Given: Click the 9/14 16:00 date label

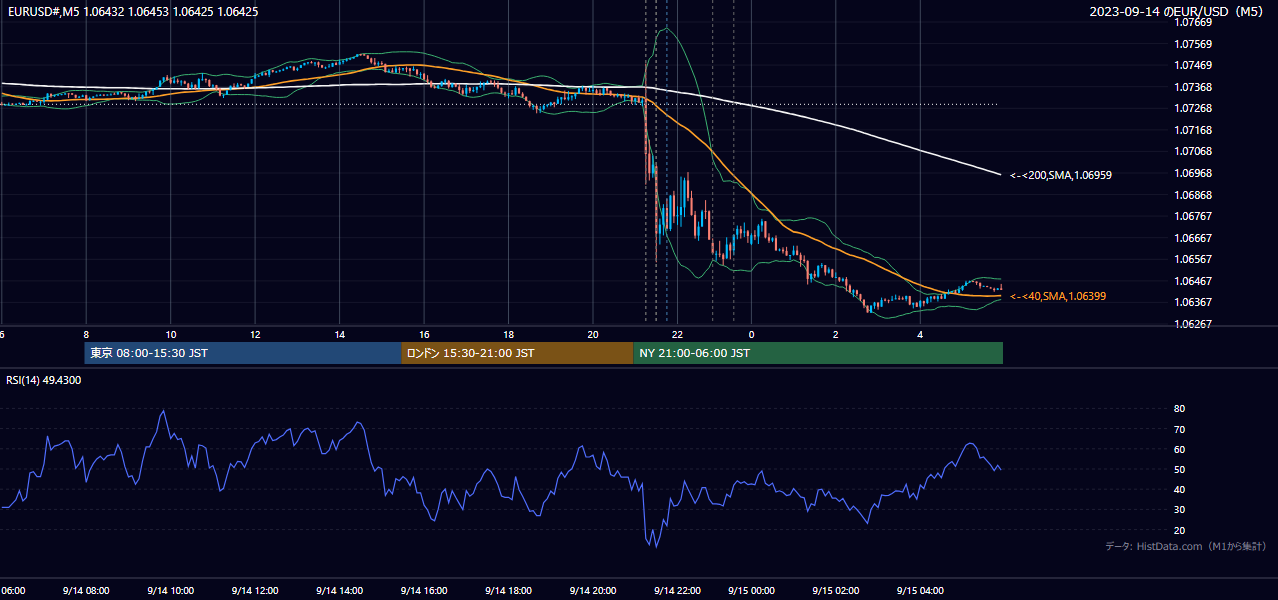Looking at the screenshot, I should click(x=423, y=590).
